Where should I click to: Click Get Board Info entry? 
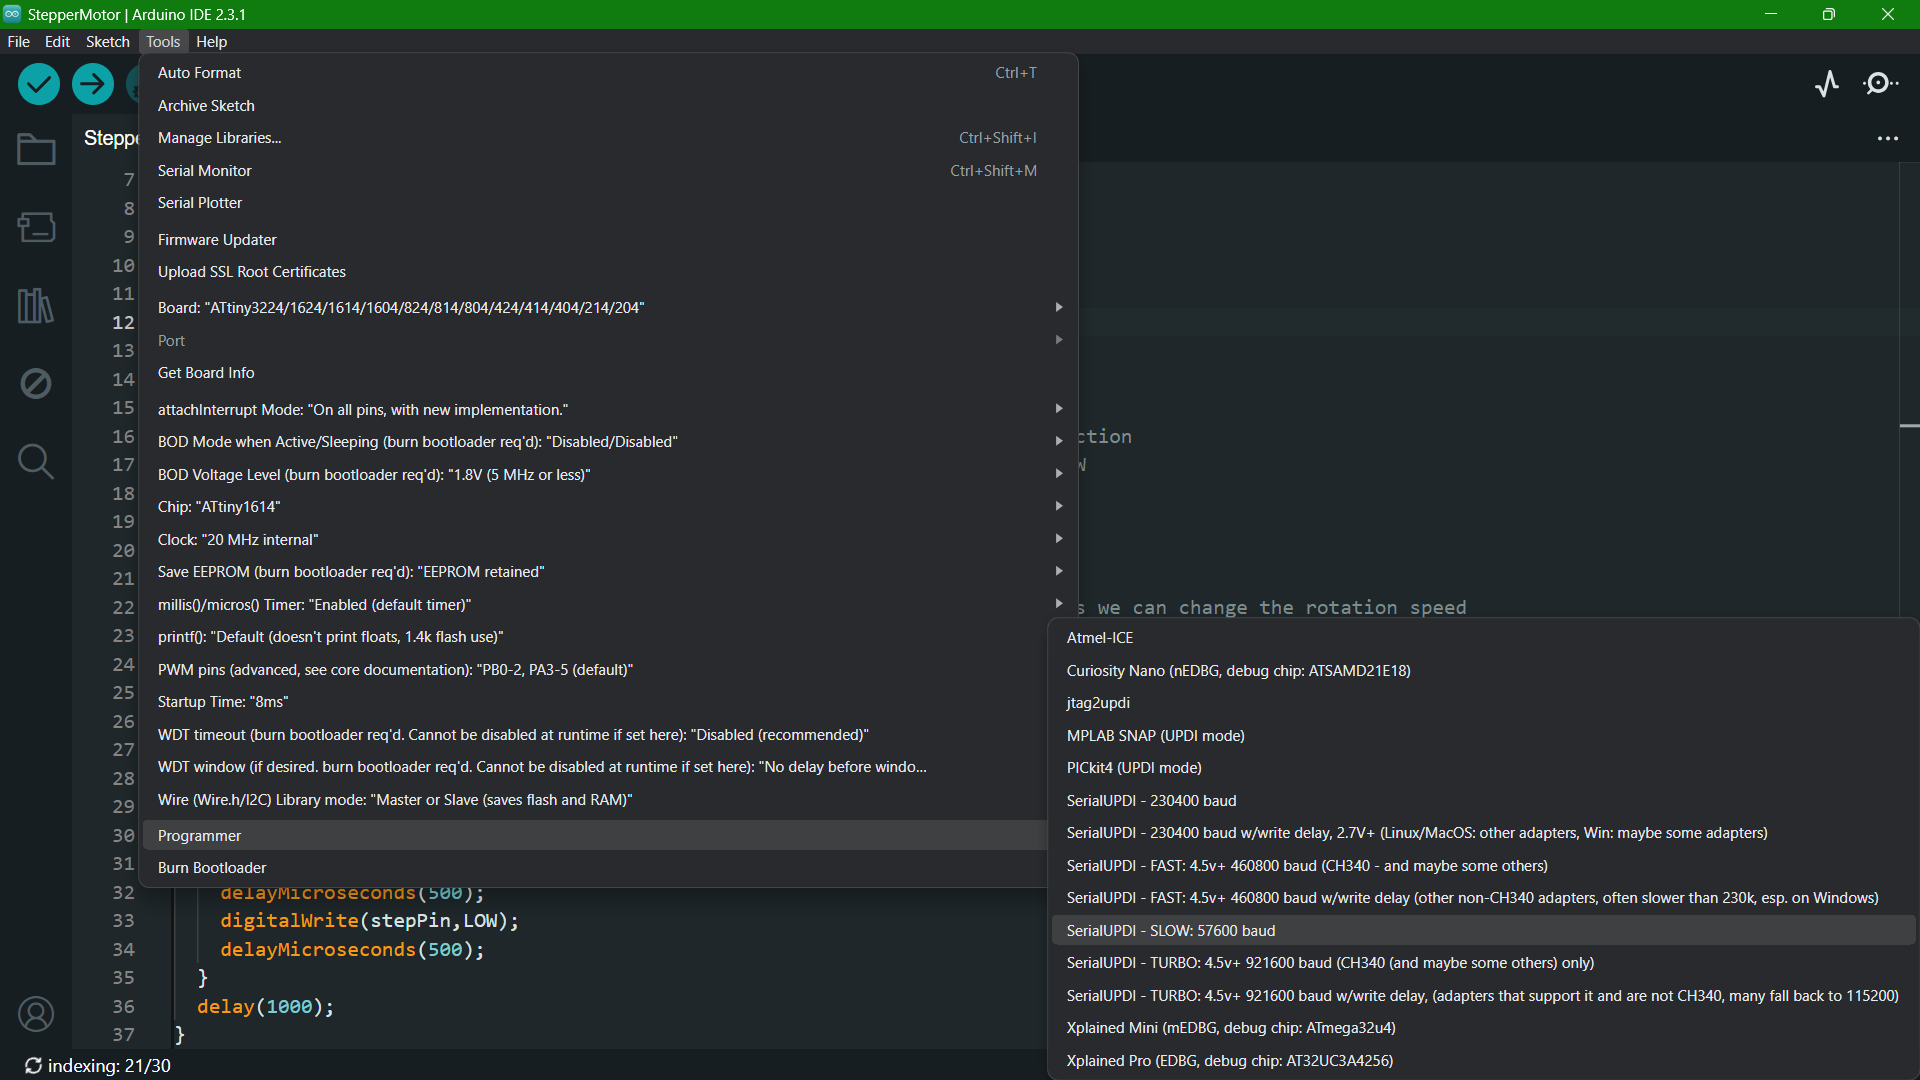tap(608, 373)
